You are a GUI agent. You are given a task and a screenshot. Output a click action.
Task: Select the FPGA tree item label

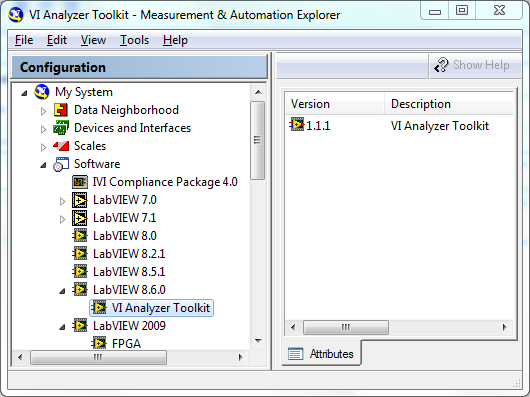[126, 344]
